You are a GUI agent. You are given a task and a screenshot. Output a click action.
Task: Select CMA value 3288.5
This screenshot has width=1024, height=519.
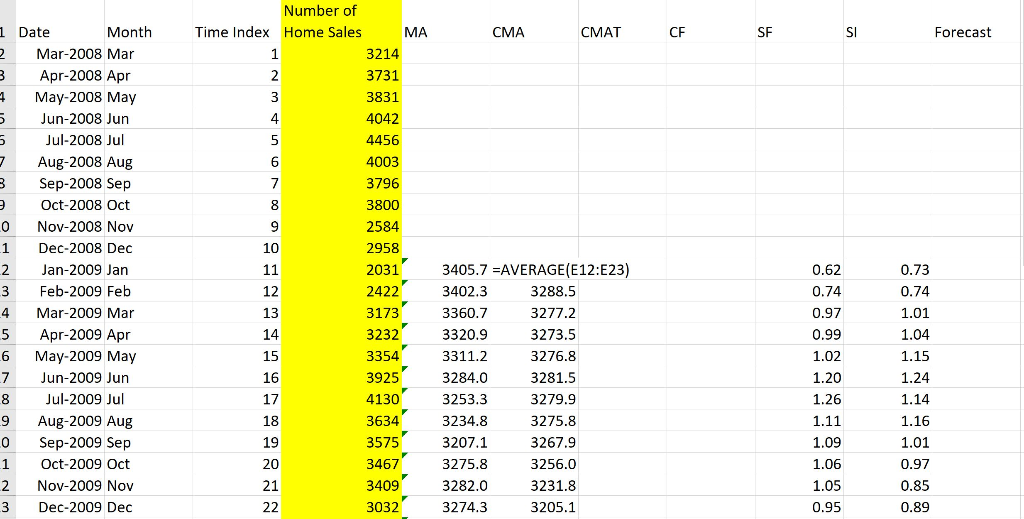534,291
